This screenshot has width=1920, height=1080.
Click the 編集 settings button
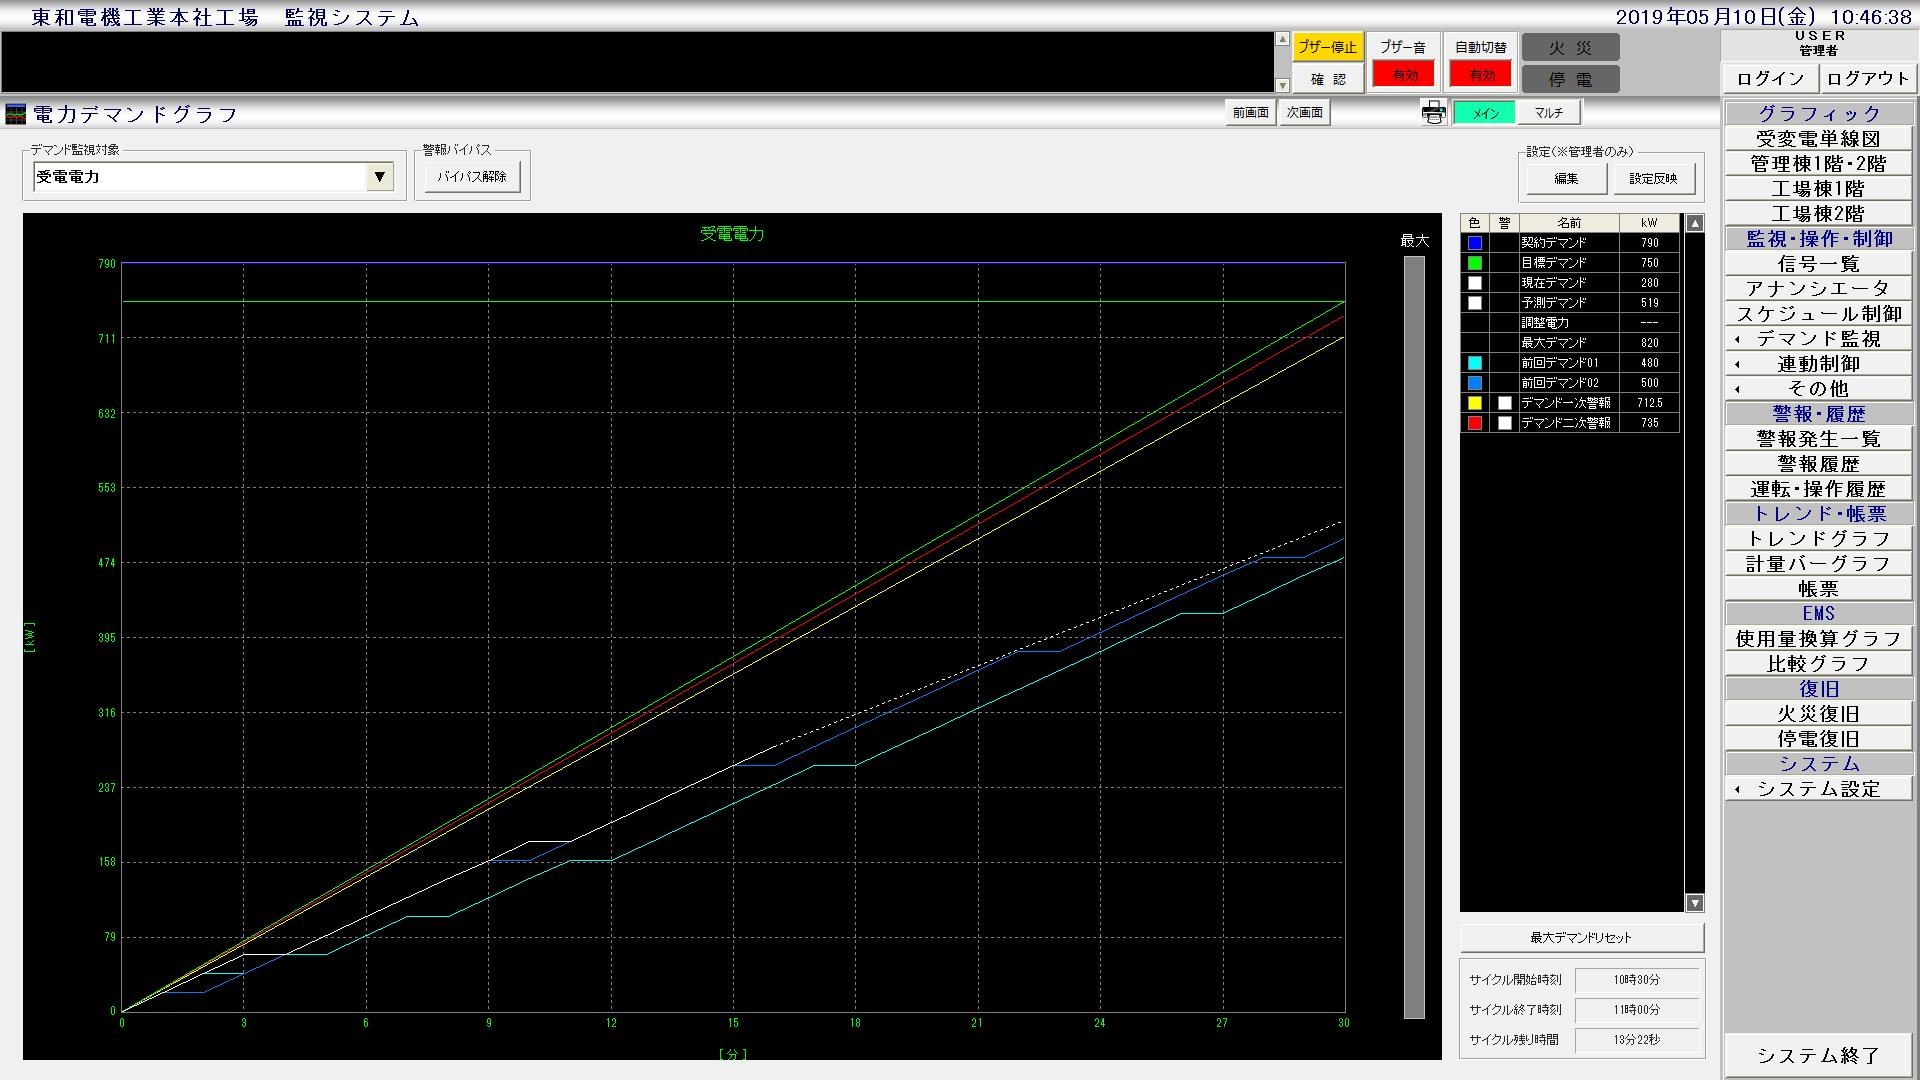click(1566, 178)
